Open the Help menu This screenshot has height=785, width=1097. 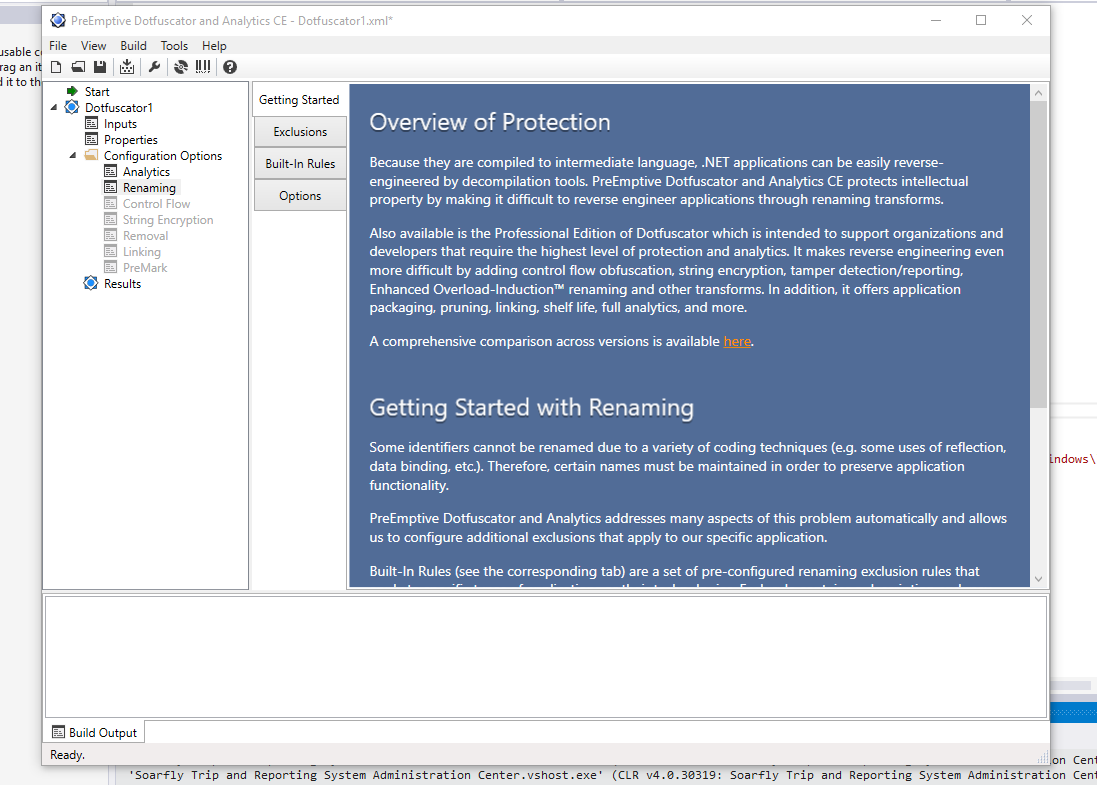(214, 45)
